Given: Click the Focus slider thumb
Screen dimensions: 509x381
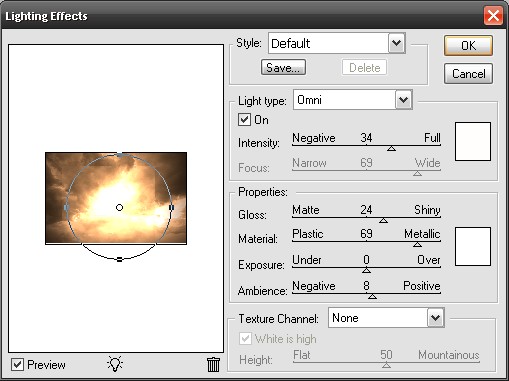Looking at the screenshot, I should (417, 173).
